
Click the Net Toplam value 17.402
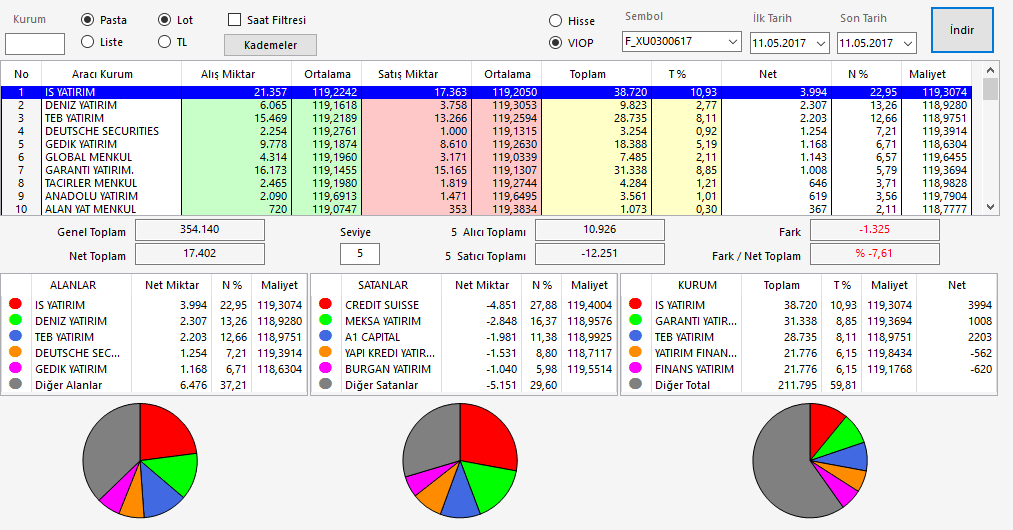200,253
